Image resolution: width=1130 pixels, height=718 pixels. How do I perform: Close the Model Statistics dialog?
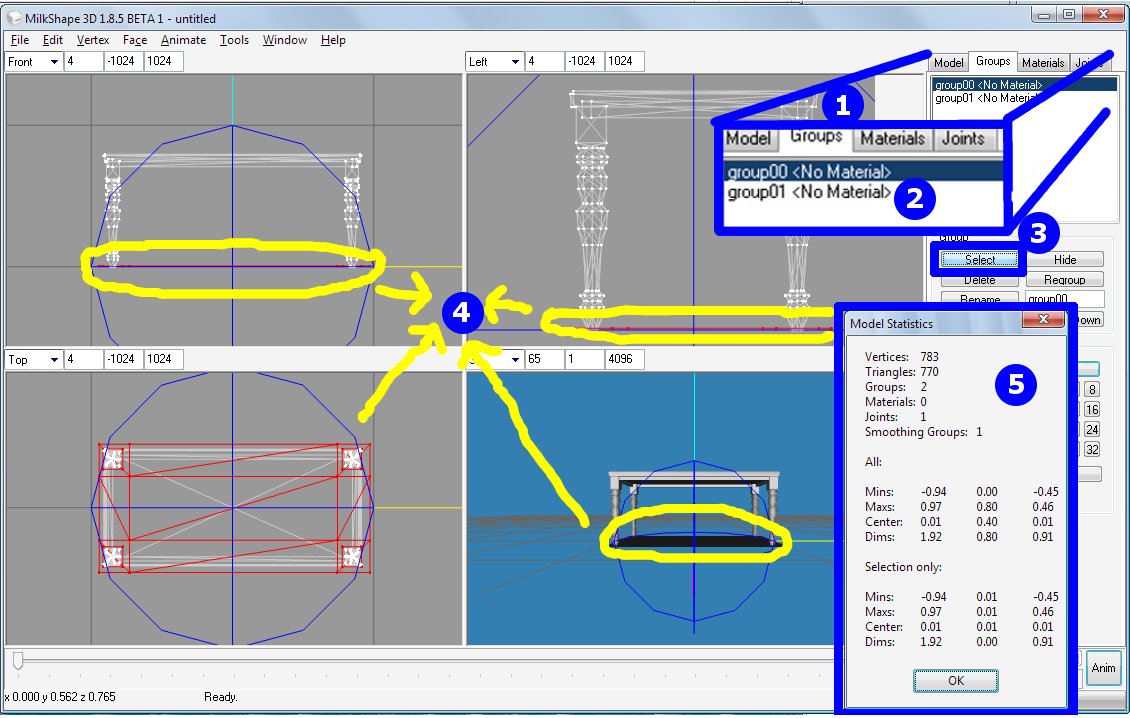[1043, 319]
